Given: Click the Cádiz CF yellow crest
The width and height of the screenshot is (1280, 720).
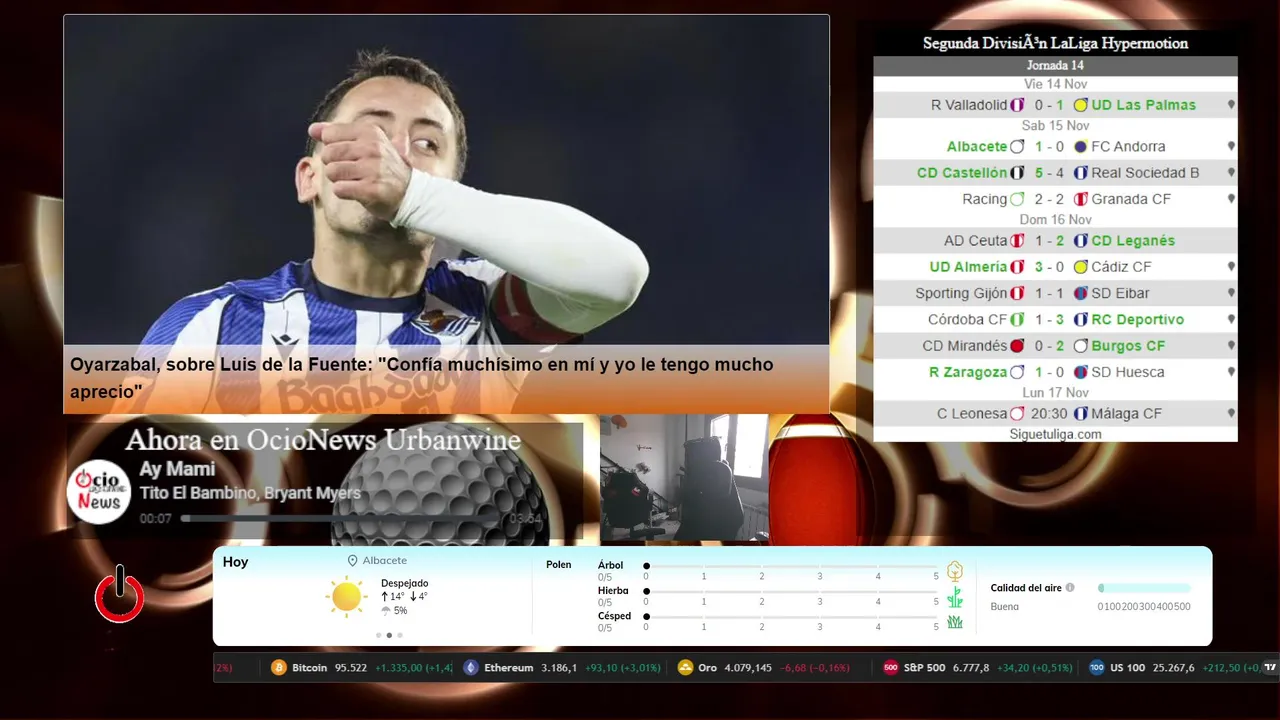Looking at the screenshot, I should pos(1080,267).
